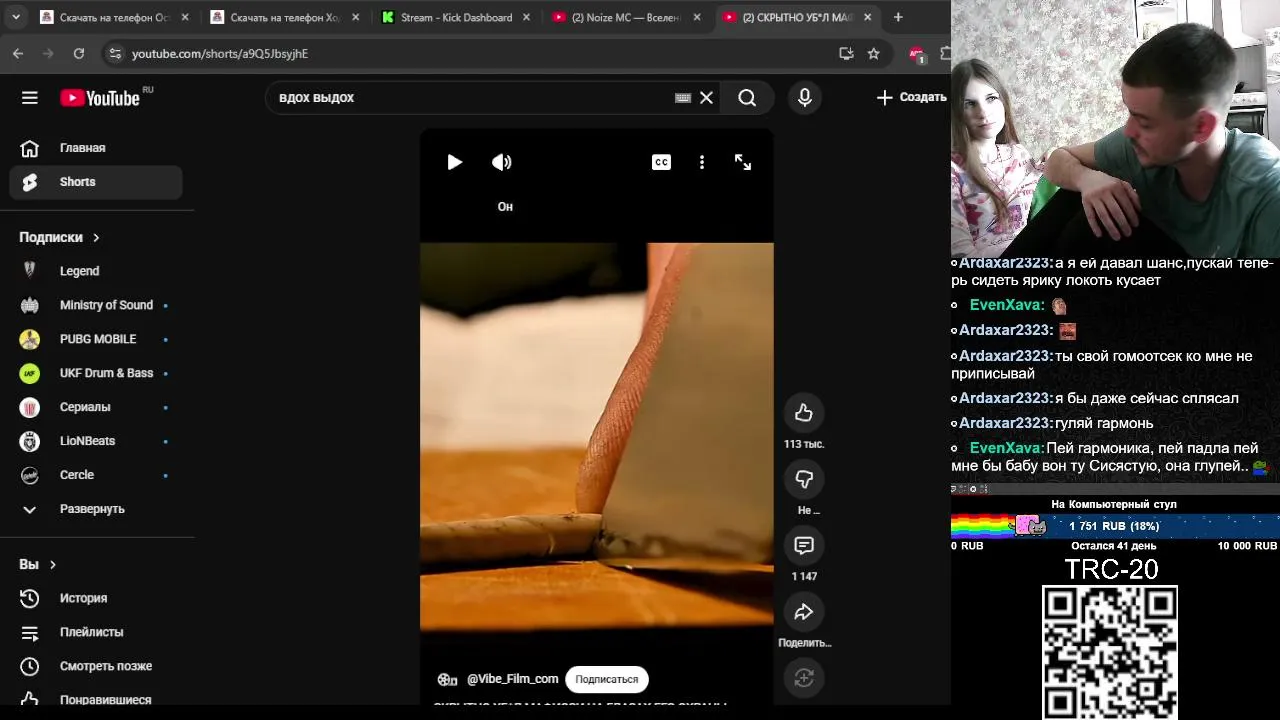The width and height of the screenshot is (1280, 720).
Task: Go to YouTube home via logo
Action: click(x=99, y=97)
